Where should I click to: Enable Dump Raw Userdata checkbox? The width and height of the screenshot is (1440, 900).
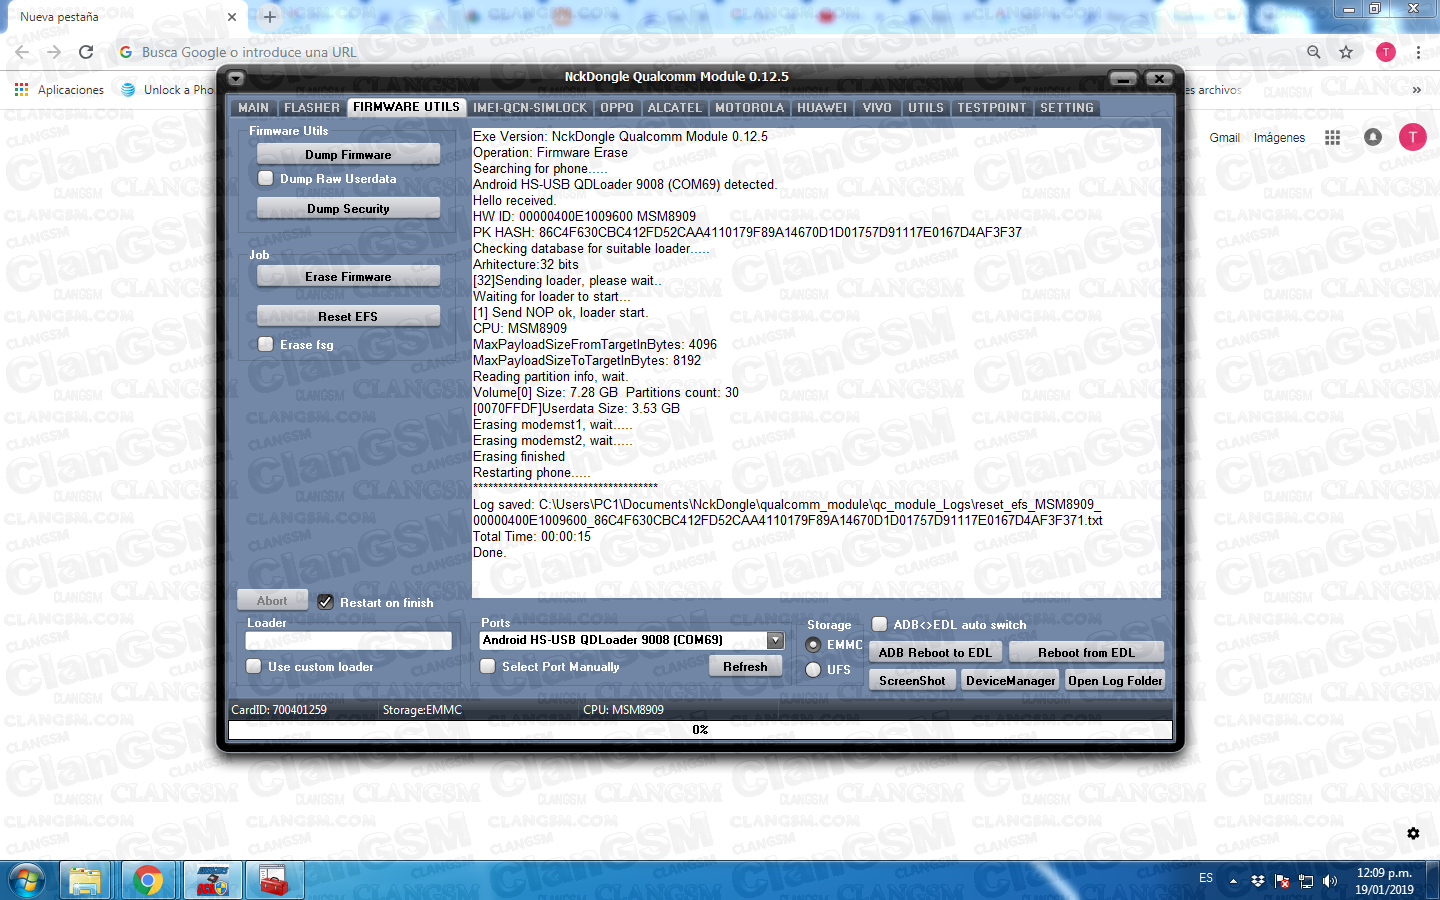pyautogui.click(x=266, y=178)
